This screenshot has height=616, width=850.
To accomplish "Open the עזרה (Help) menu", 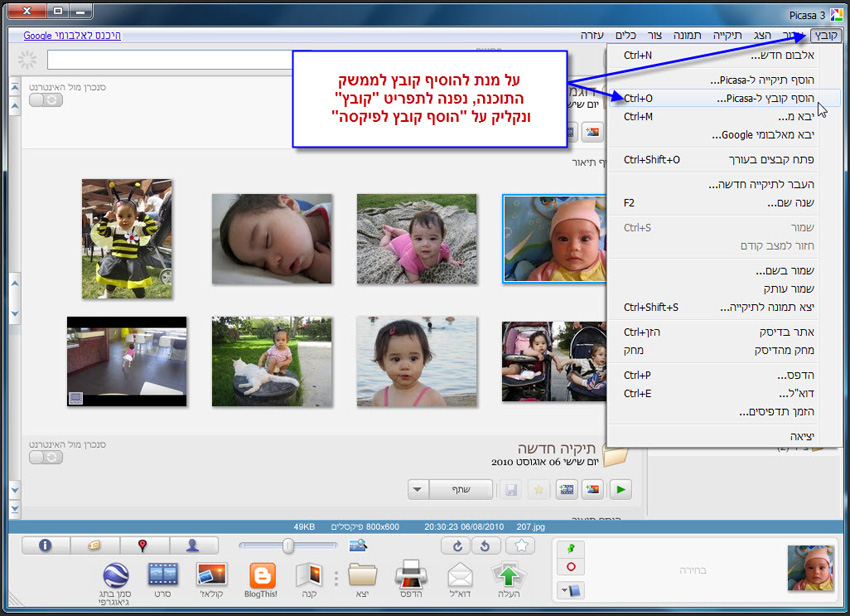I will click(592, 35).
